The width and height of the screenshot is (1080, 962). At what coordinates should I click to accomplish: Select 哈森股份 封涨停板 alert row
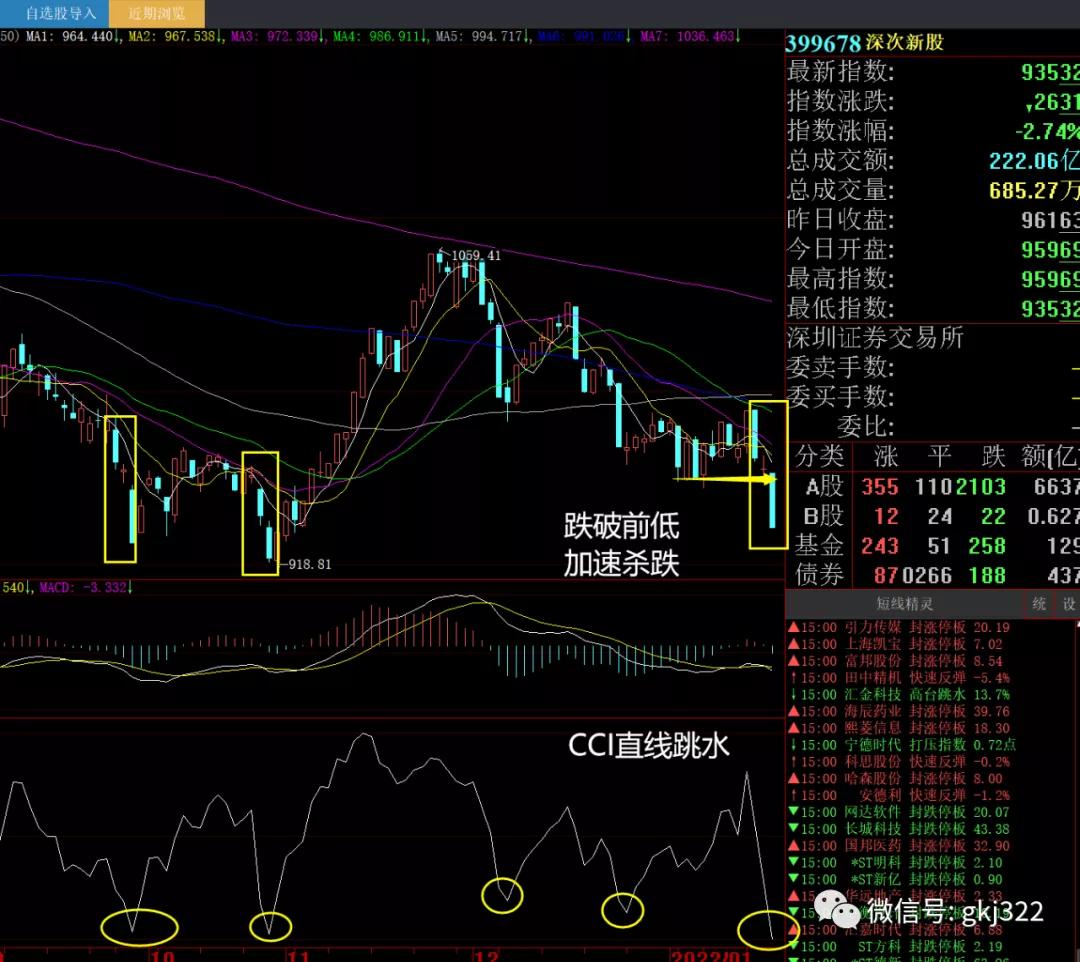pyautogui.click(x=895, y=779)
